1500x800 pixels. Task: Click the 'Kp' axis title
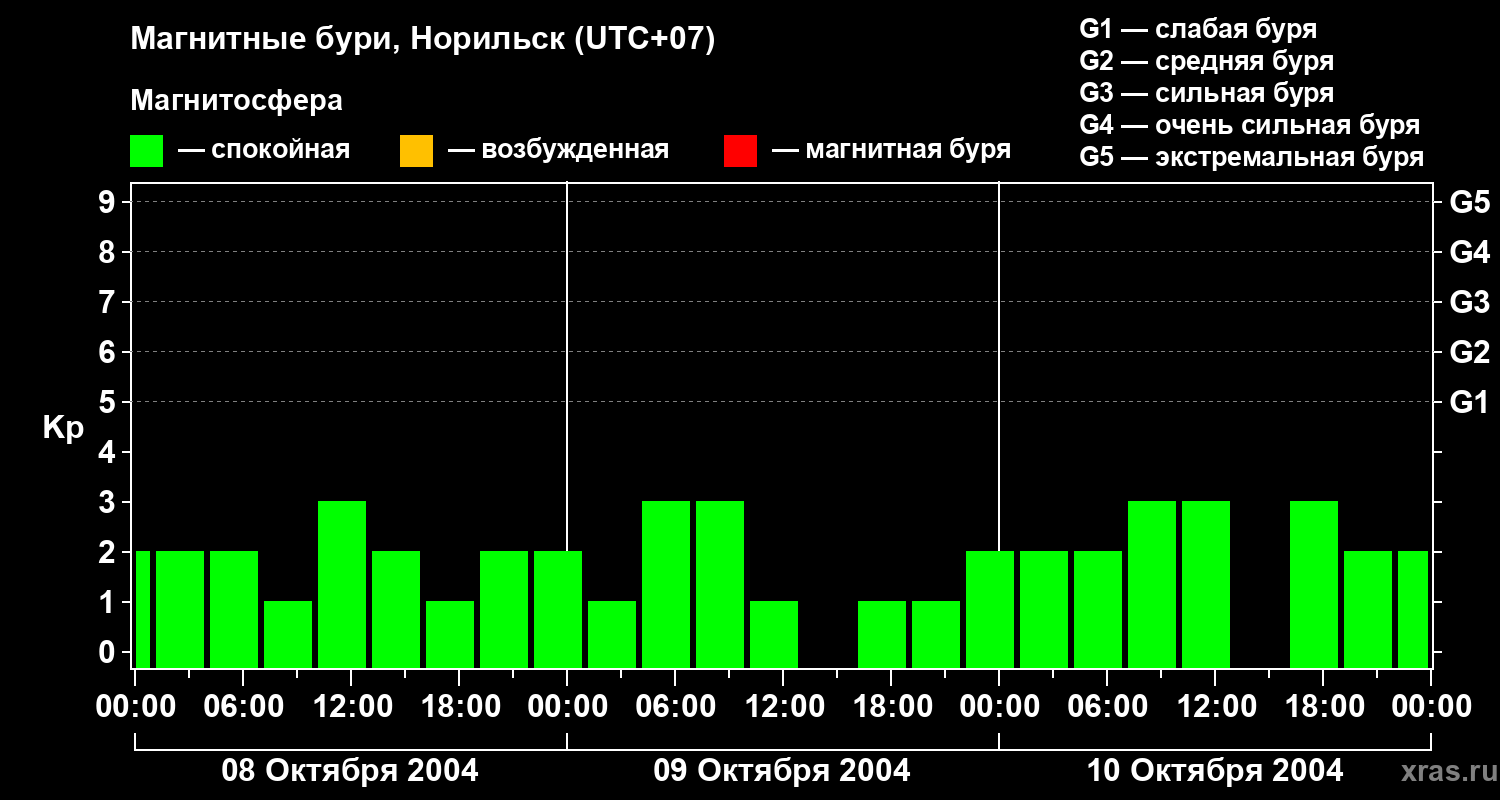[63, 428]
